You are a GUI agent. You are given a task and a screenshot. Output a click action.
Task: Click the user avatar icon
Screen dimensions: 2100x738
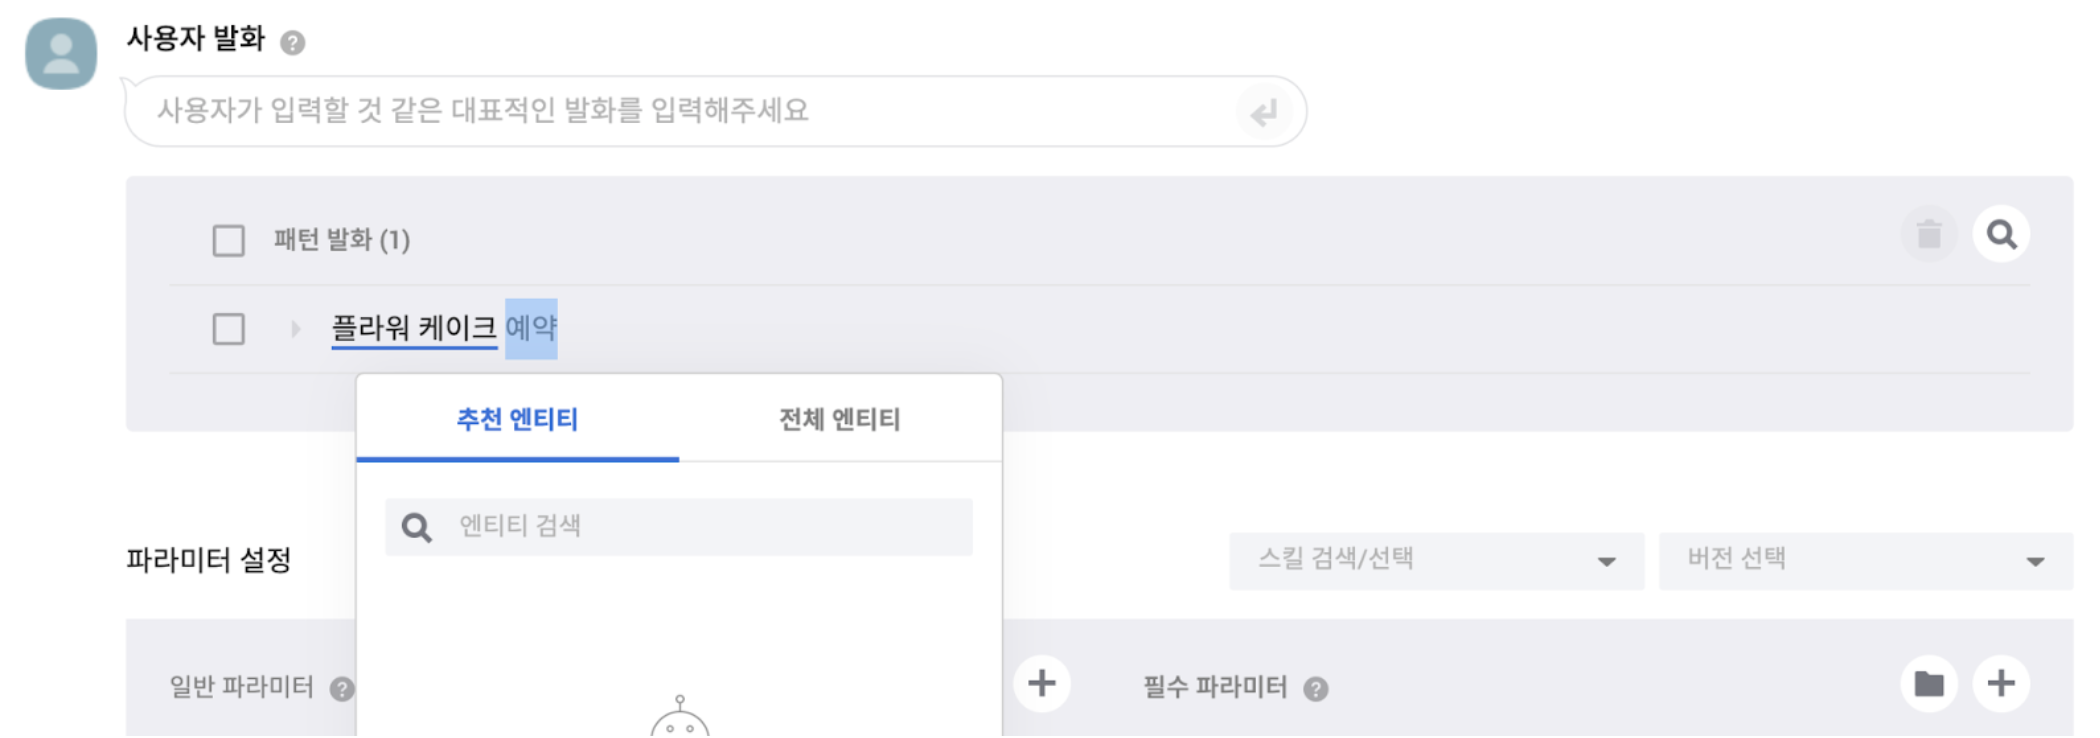click(61, 54)
